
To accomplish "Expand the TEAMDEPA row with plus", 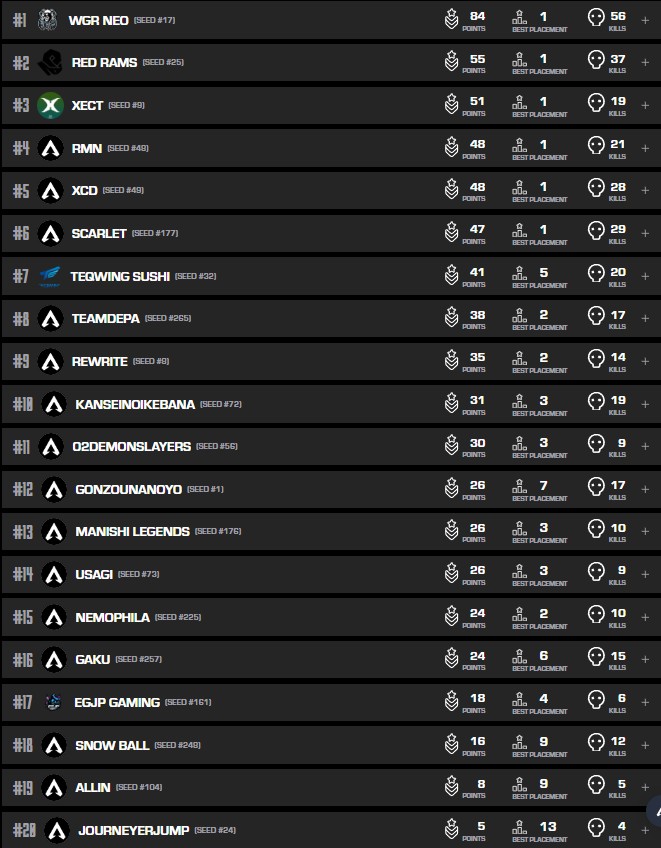I will pyautogui.click(x=645, y=318).
